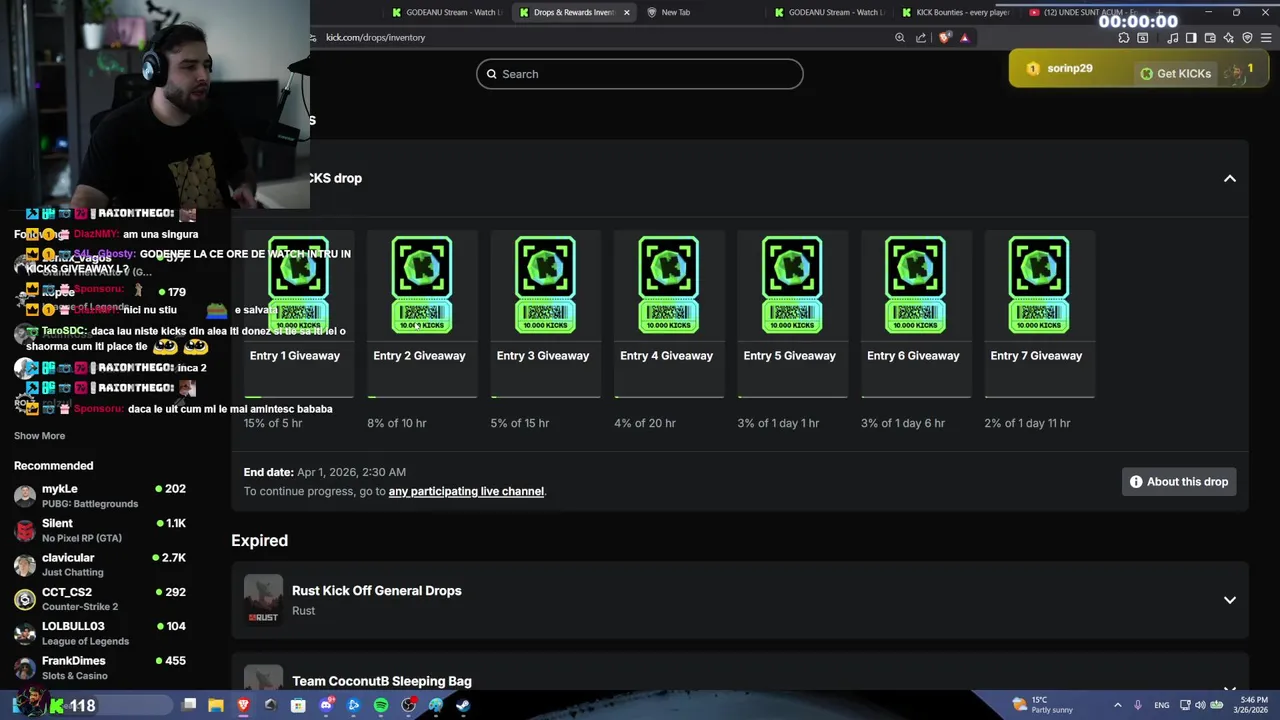Open the Brave VPN shield icon

point(1247,38)
